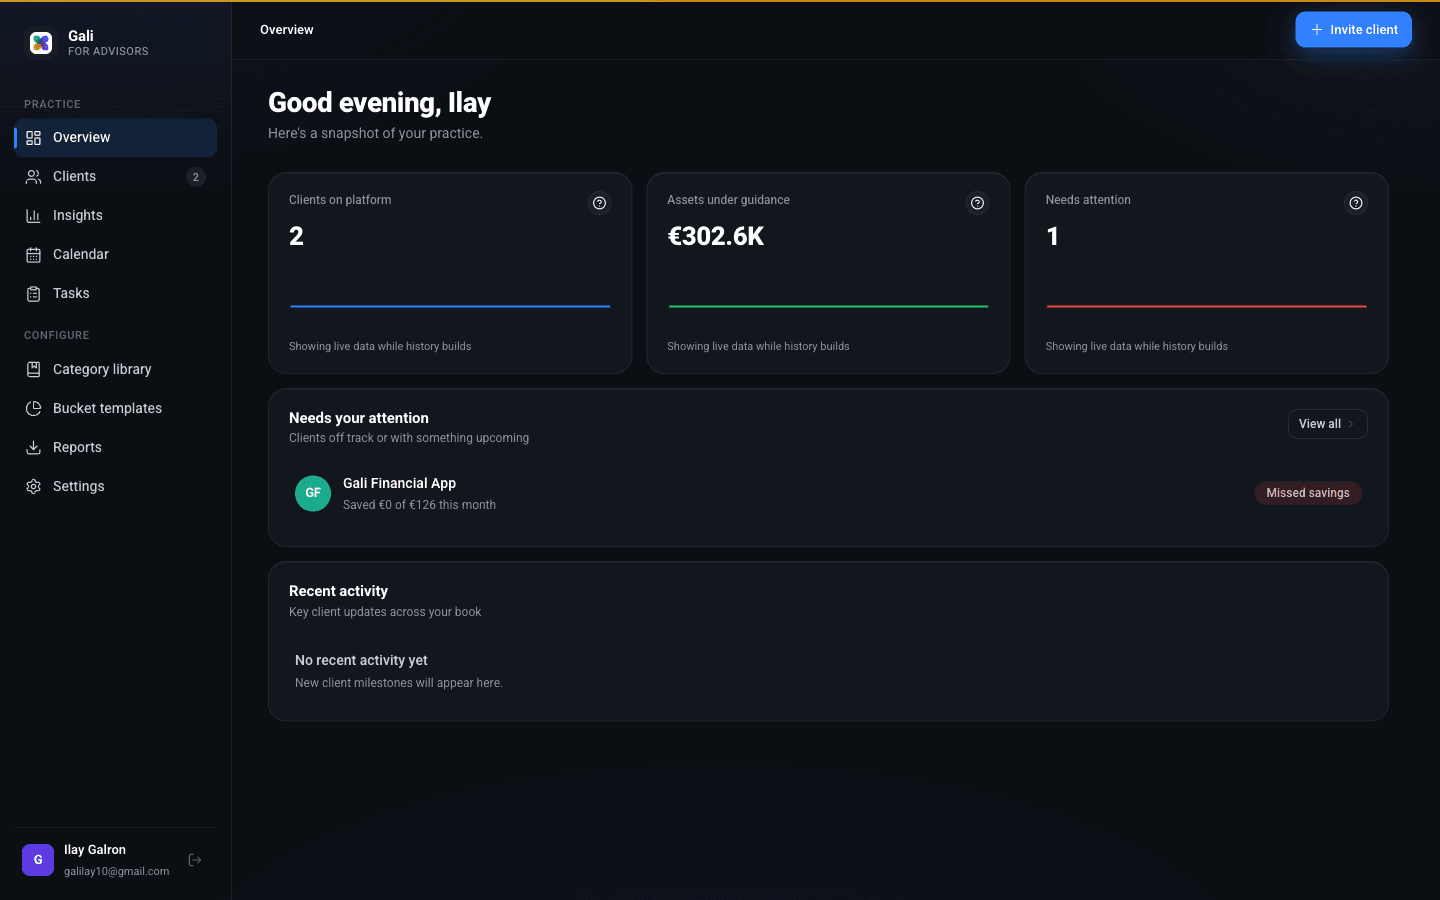The image size is (1440, 900).
Task: Click the Clients on platform card
Action: pyautogui.click(x=450, y=273)
